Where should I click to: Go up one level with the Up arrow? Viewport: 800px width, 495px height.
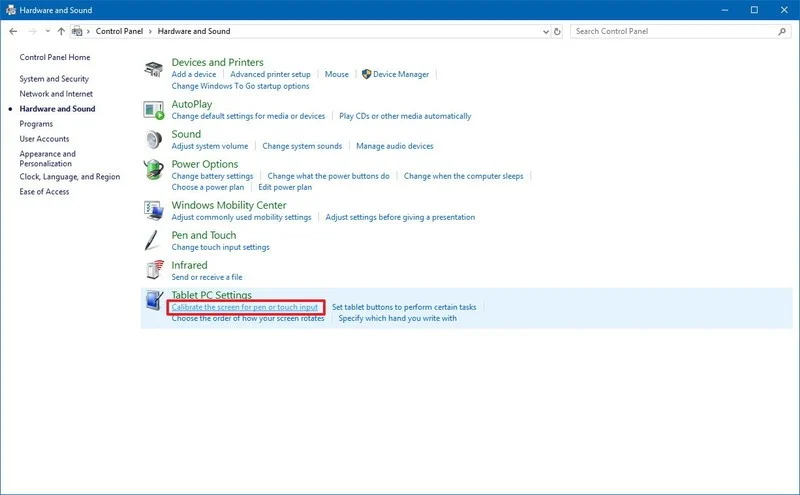coord(61,31)
